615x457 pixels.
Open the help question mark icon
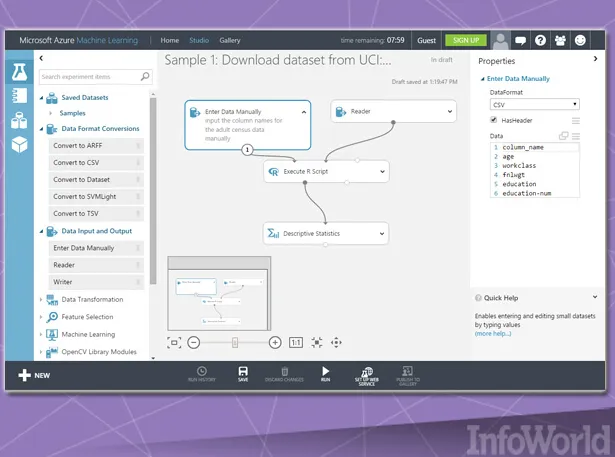(540, 40)
